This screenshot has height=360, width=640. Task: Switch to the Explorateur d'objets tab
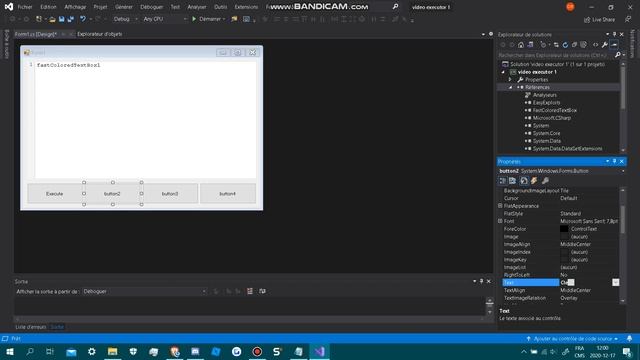click(100, 34)
